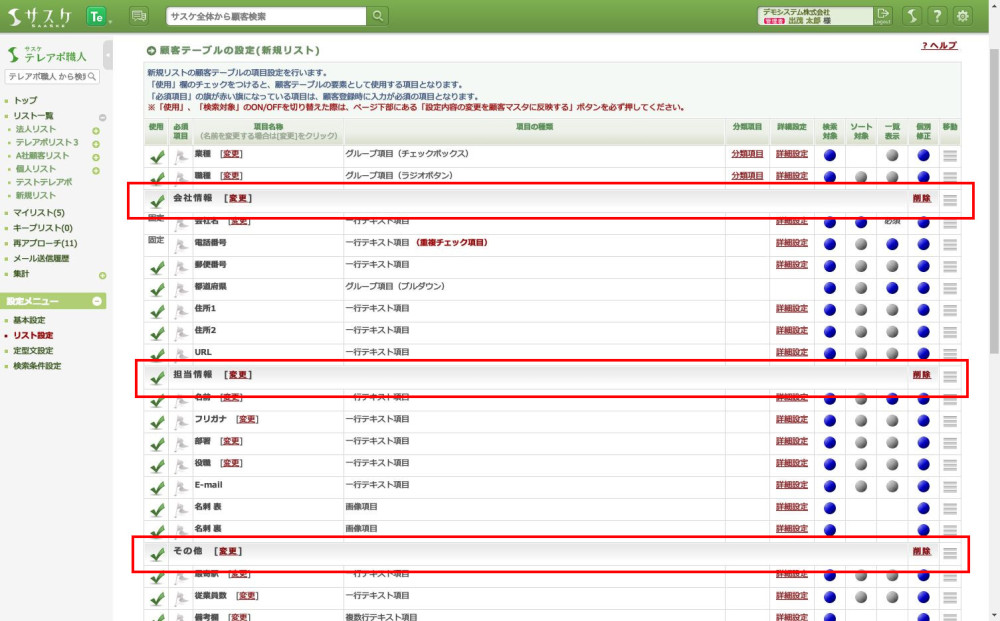The width and height of the screenshot is (1000, 621).
Task: Open the settings gear icon in header
Action: pos(963,16)
